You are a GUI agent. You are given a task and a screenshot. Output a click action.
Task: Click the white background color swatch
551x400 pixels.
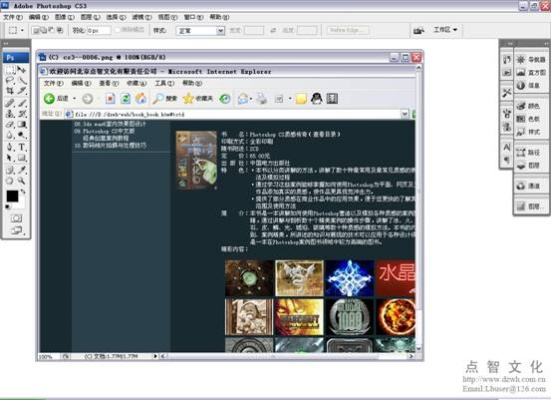pyautogui.click(x=21, y=205)
